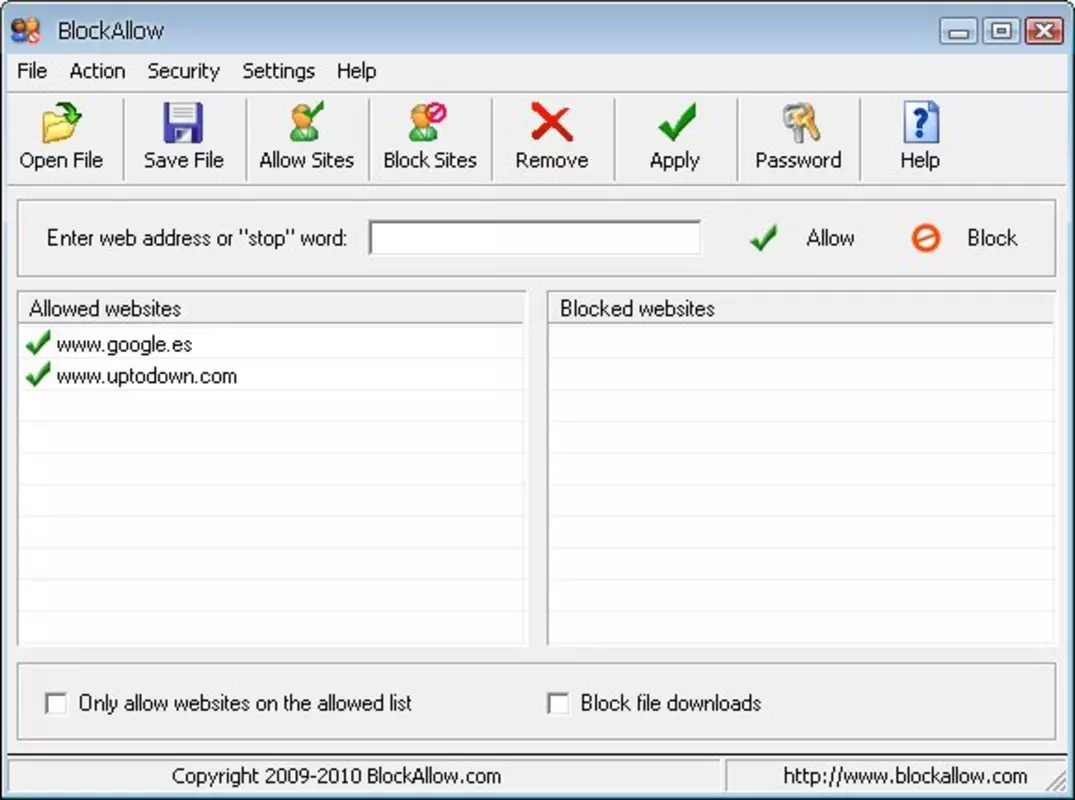This screenshot has width=1075, height=800.
Task: Click the Blocked websites column header
Action: [x=801, y=308]
